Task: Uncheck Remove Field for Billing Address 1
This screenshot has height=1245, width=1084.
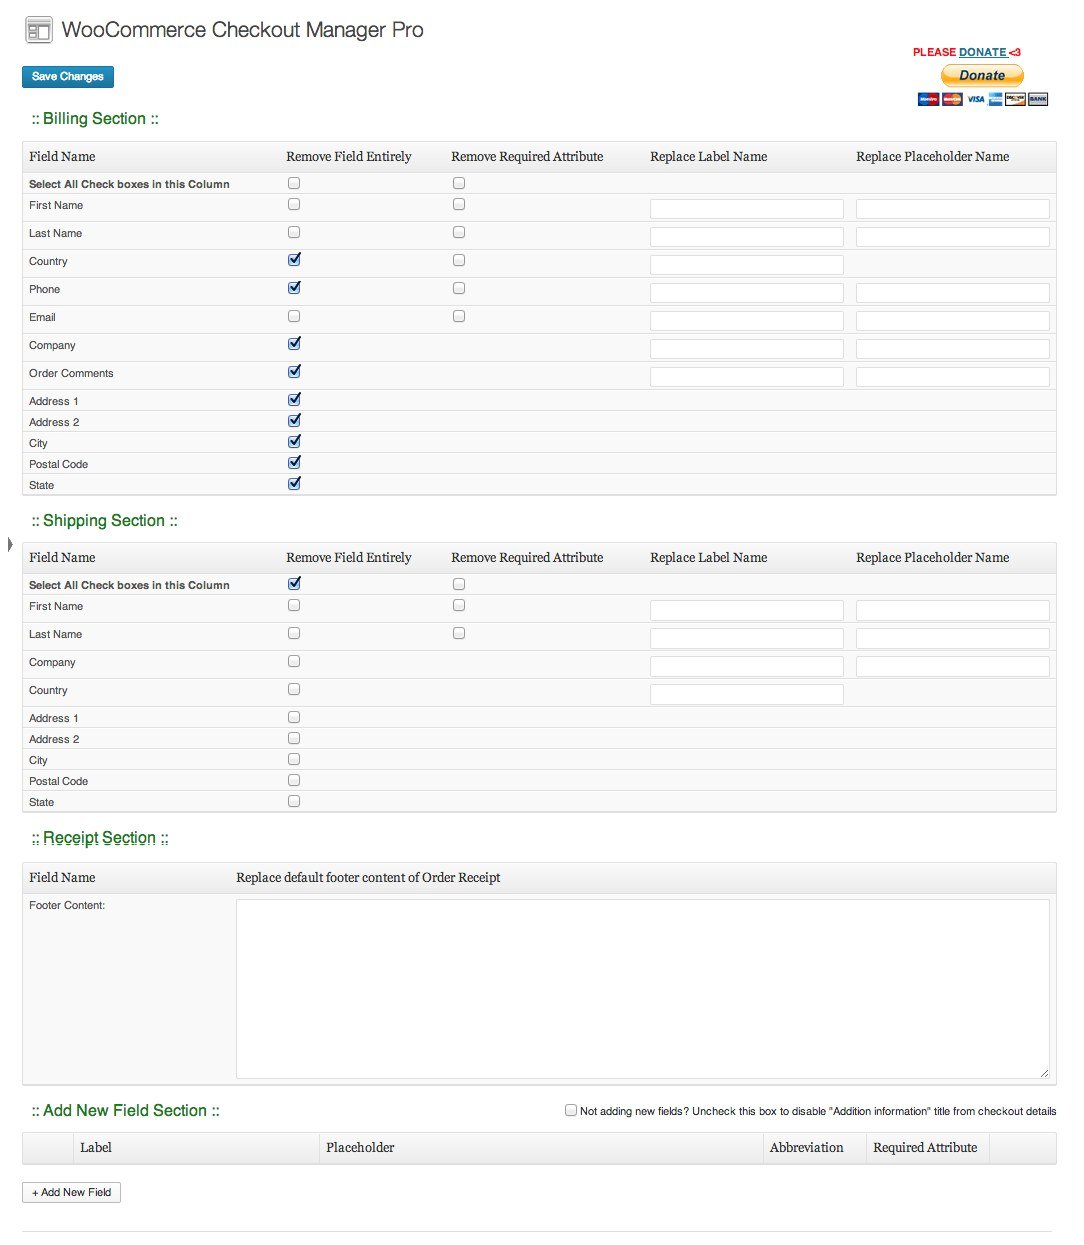Action: (x=294, y=400)
